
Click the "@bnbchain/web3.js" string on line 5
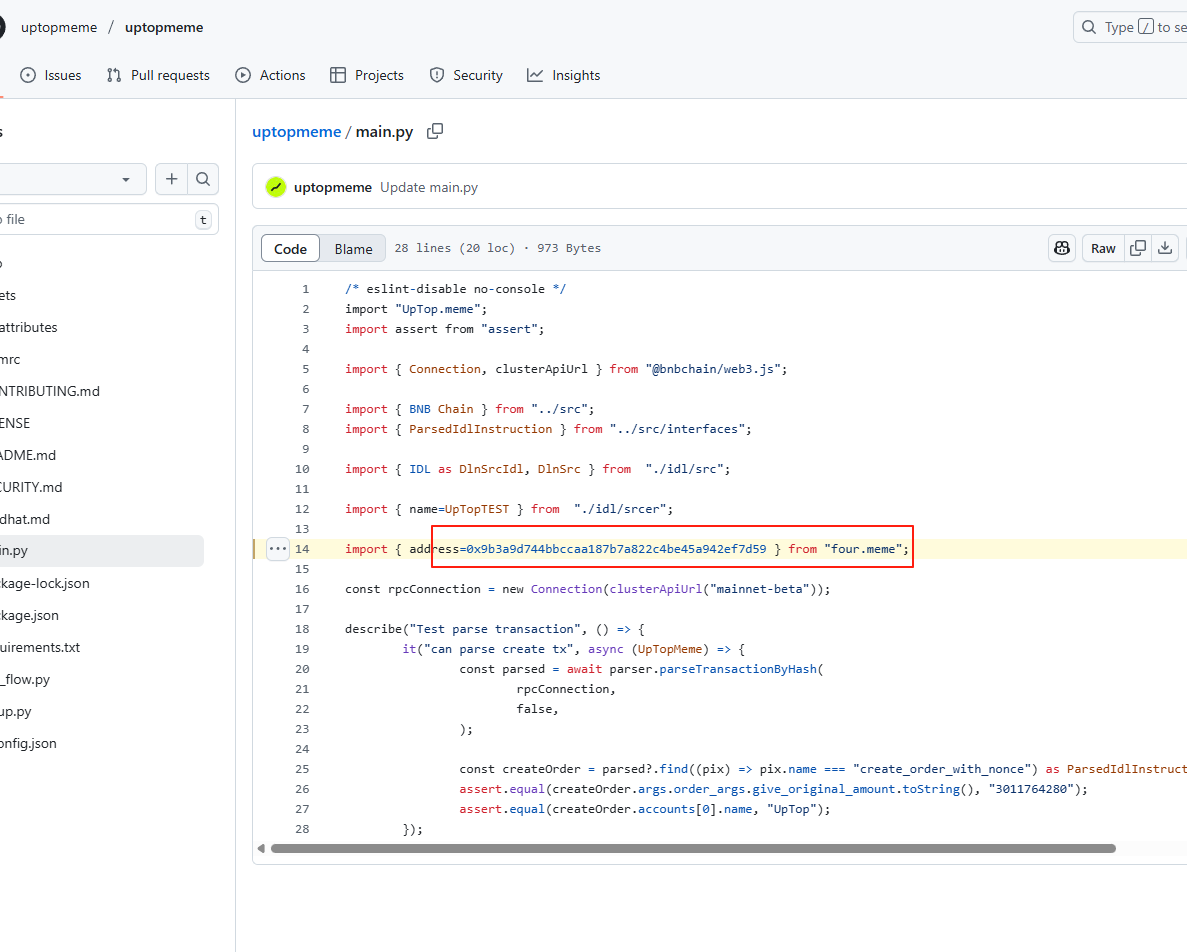[713, 369]
